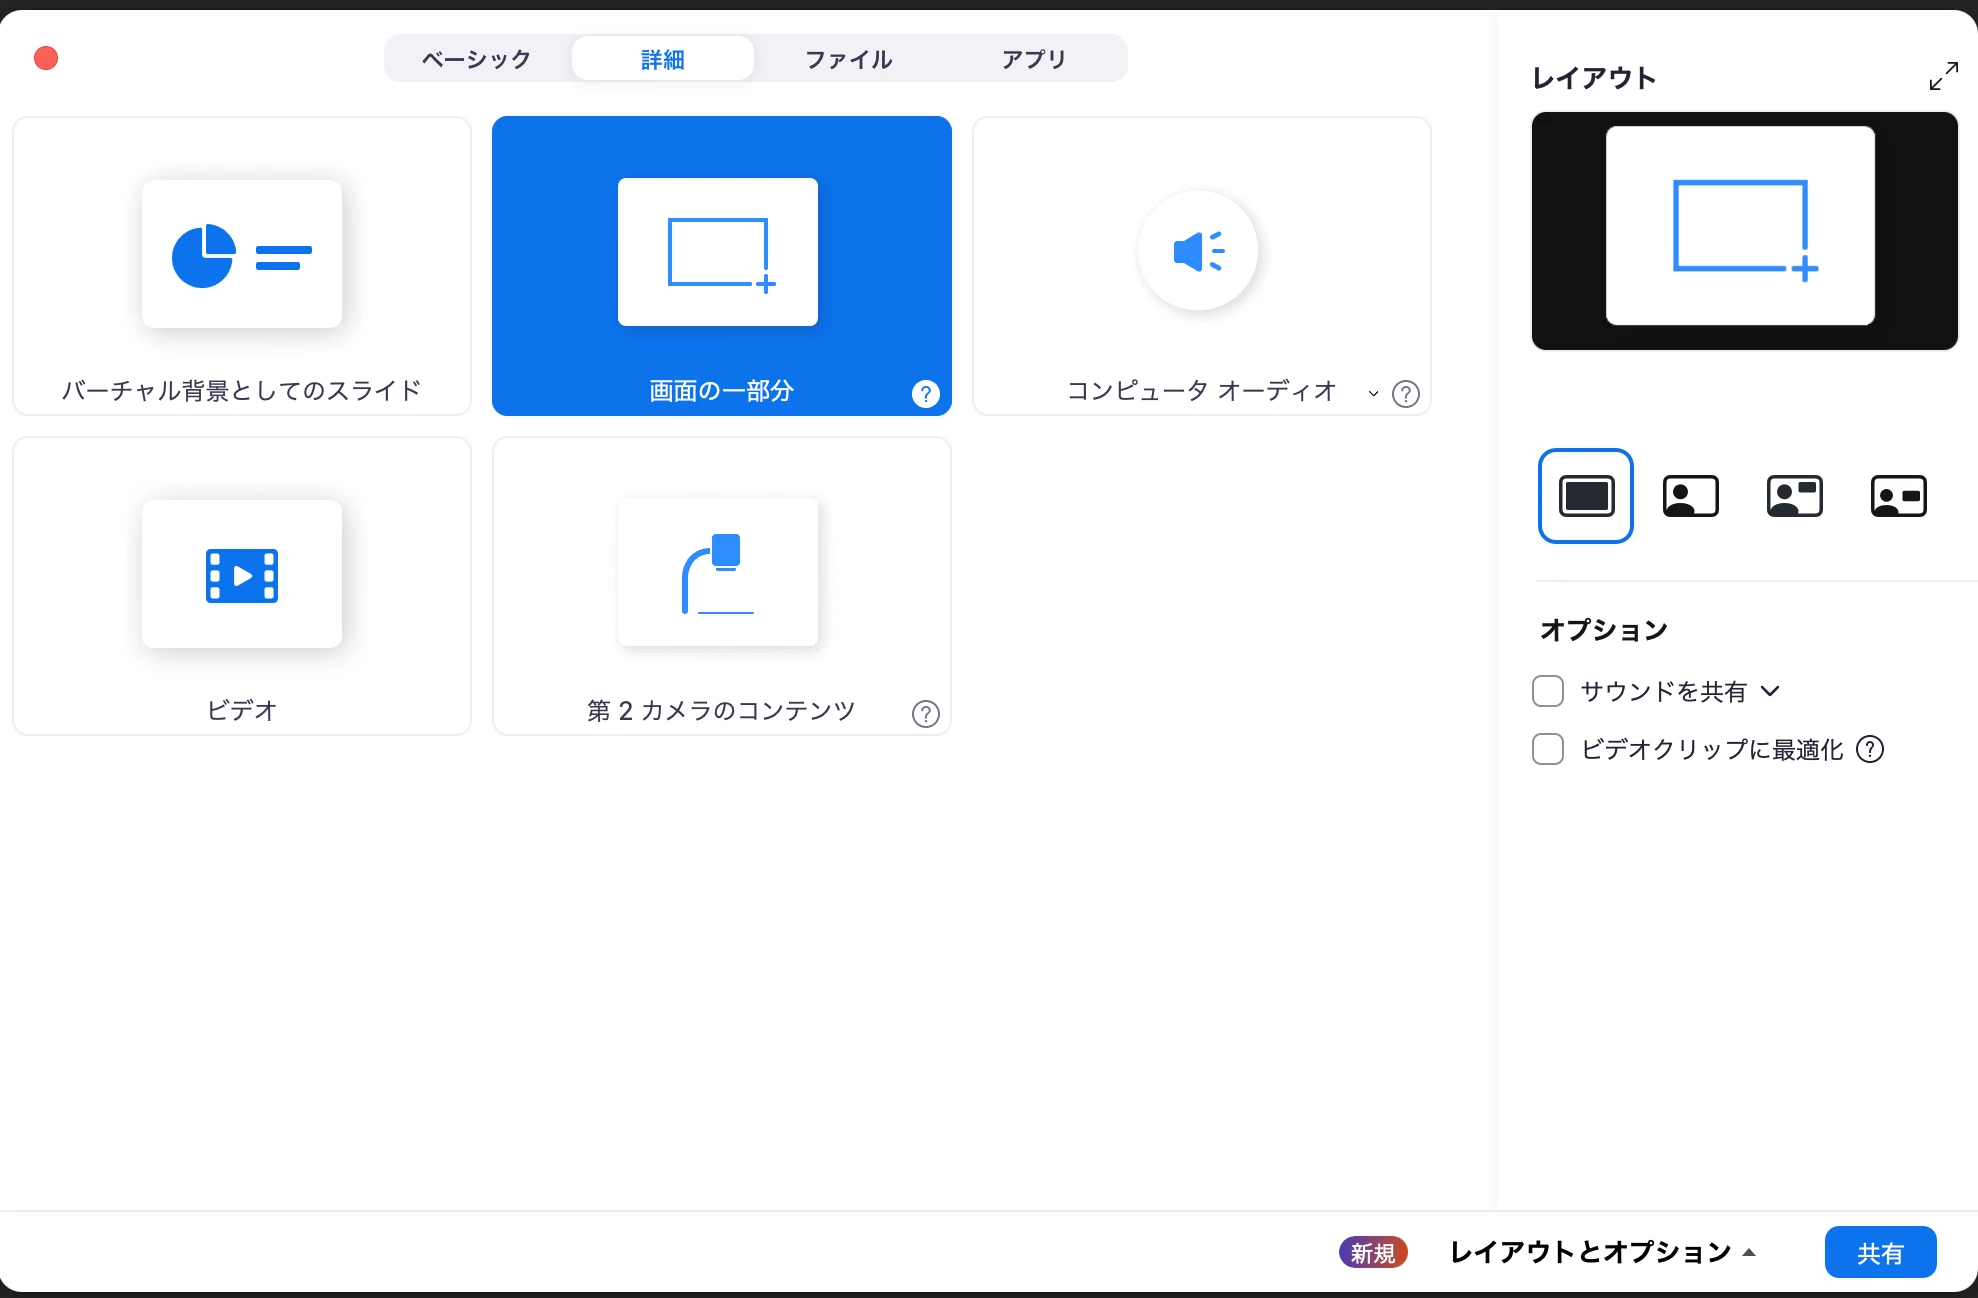Click the blue 共有 share button
The height and width of the screenshot is (1298, 1978).
(1880, 1252)
